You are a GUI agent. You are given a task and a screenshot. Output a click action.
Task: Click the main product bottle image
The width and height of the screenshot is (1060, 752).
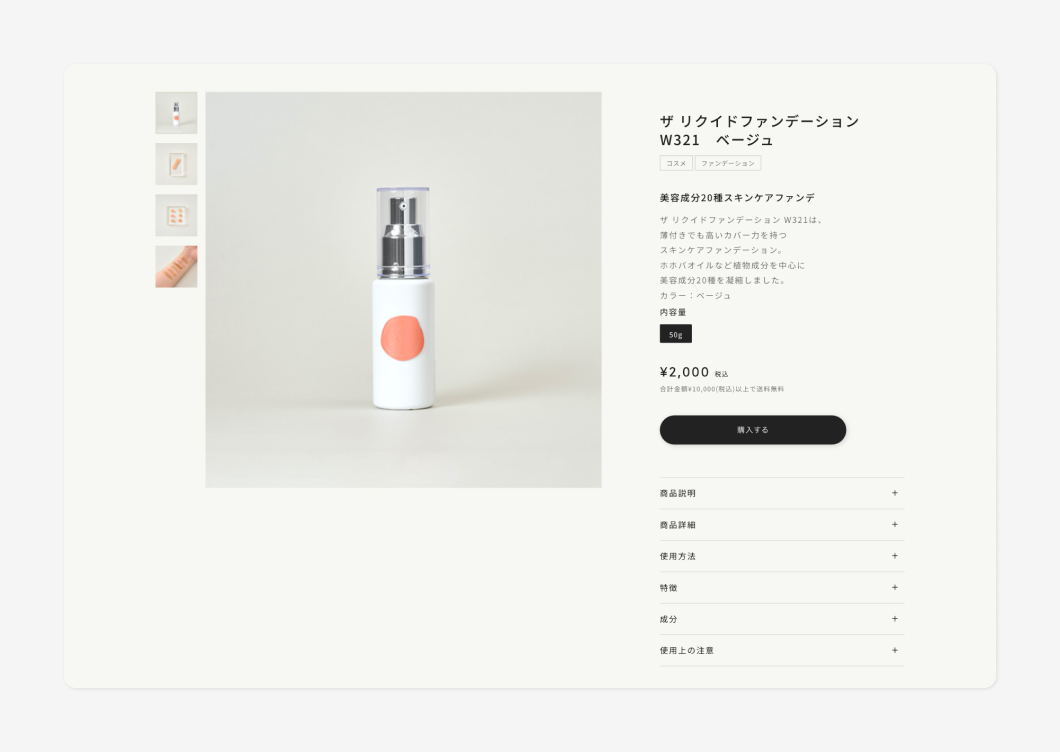pyautogui.click(x=403, y=289)
